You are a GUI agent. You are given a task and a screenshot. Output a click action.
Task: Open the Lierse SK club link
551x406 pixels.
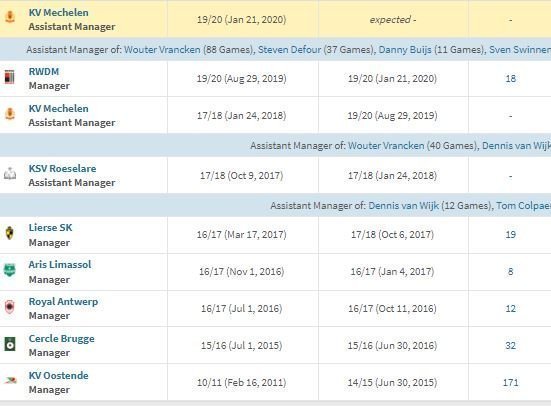(50, 228)
